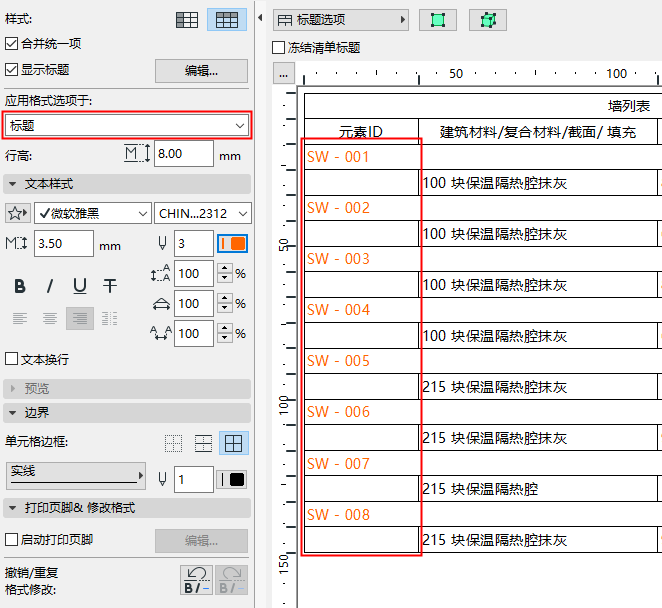Click the green dotted selection icon

(x=488, y=20)
